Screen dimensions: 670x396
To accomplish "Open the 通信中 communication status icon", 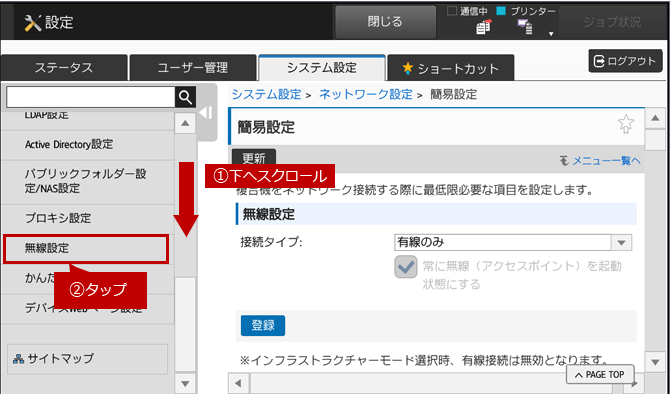I will pos(483,27).
